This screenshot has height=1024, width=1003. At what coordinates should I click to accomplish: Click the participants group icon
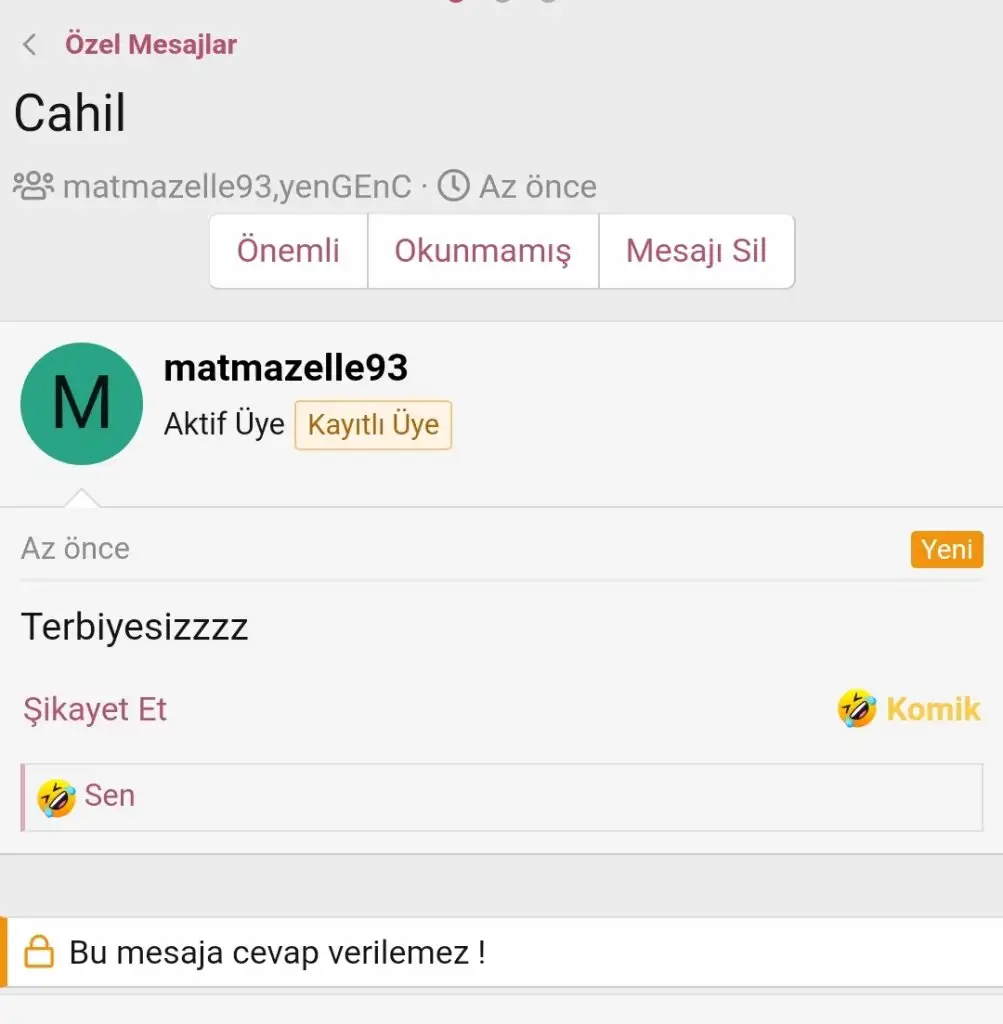tap(33, 186)
